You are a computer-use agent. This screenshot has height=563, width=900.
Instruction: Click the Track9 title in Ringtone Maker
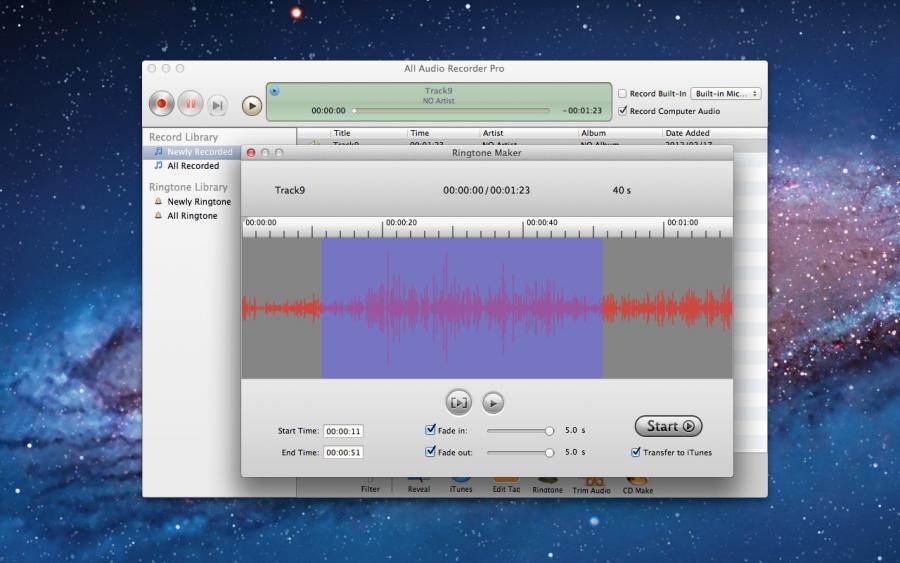point(290,190)
